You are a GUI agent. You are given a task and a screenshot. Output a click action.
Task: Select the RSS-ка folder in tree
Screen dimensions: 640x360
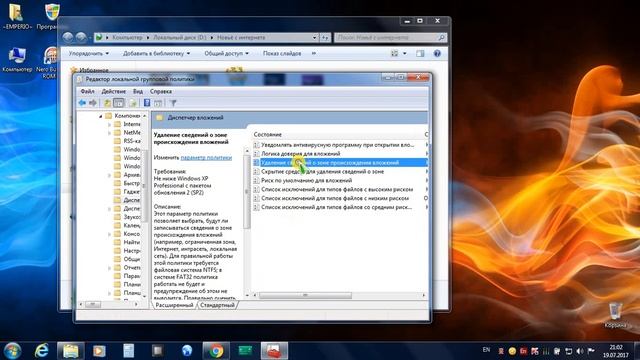click(127, 141)
